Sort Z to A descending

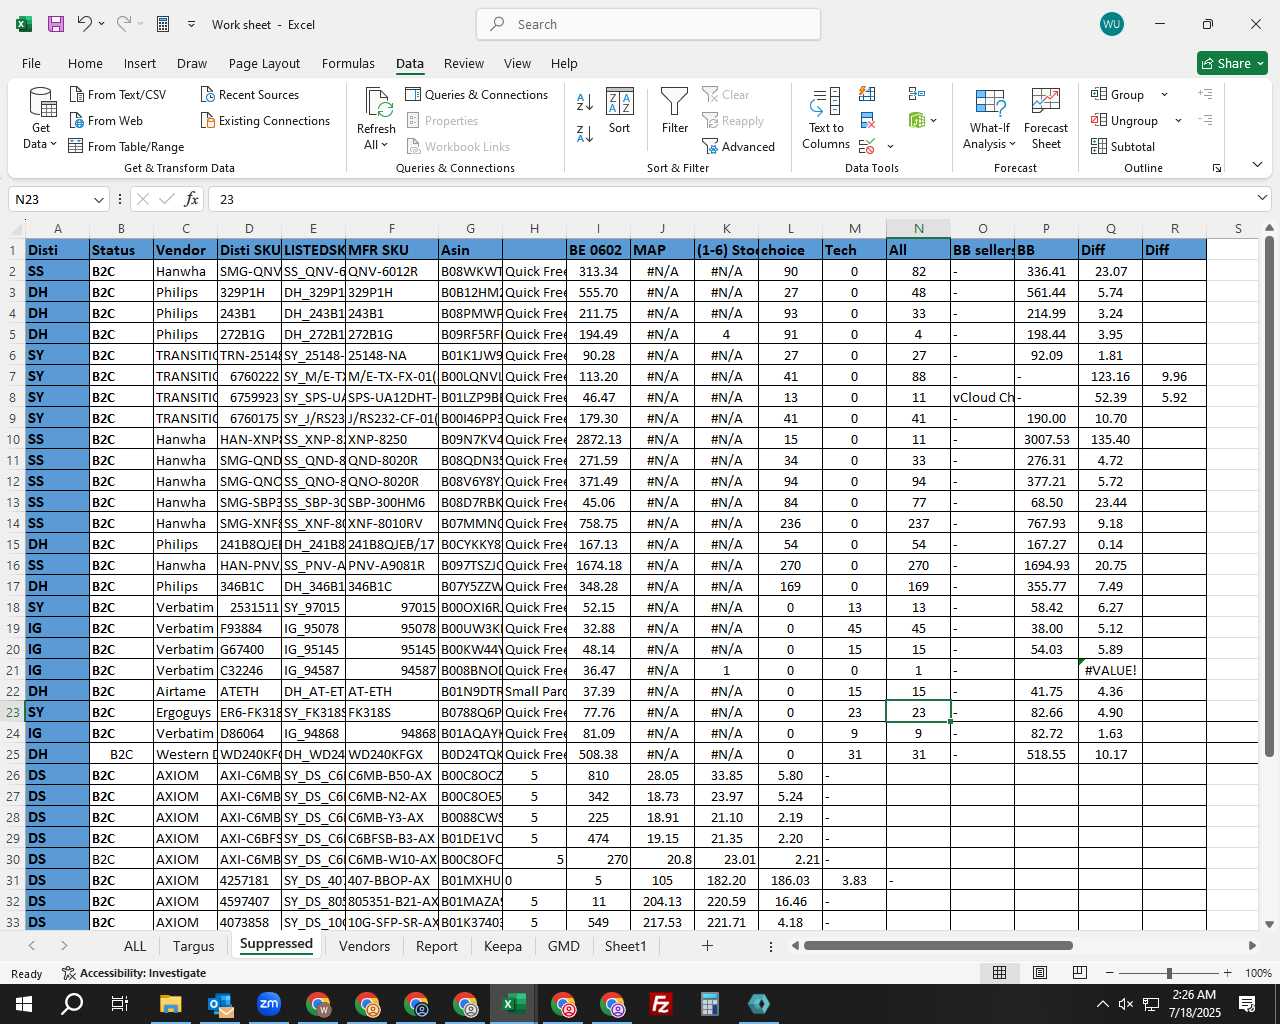coord(585,133)
